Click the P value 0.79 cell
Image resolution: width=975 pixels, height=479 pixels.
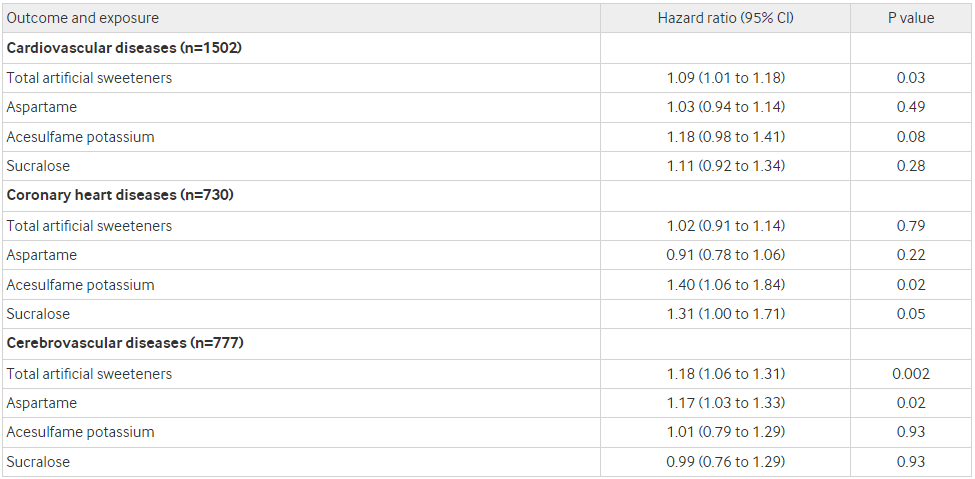[910, 226]
